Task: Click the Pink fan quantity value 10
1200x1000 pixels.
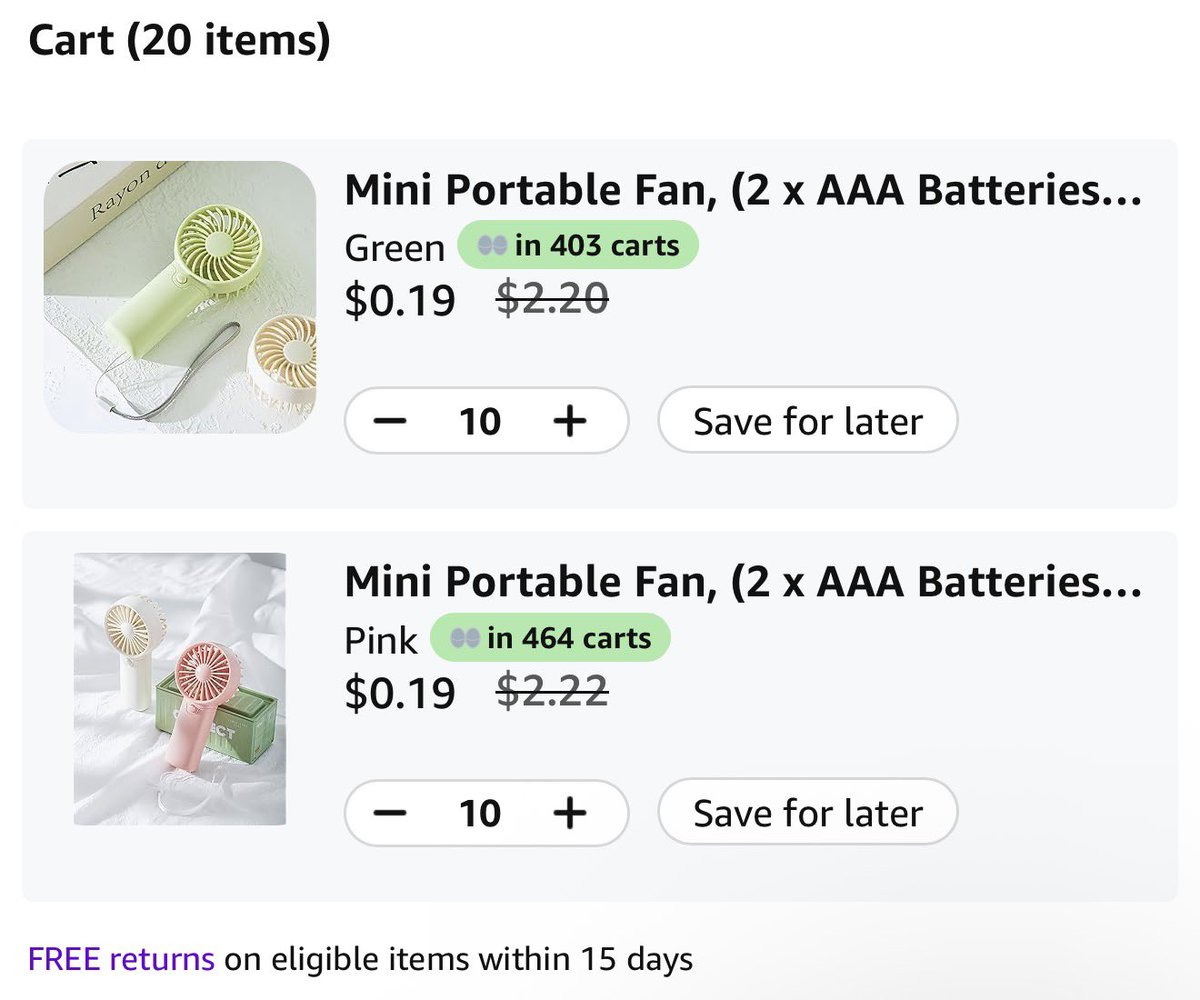Action: [x=480, y=813]
